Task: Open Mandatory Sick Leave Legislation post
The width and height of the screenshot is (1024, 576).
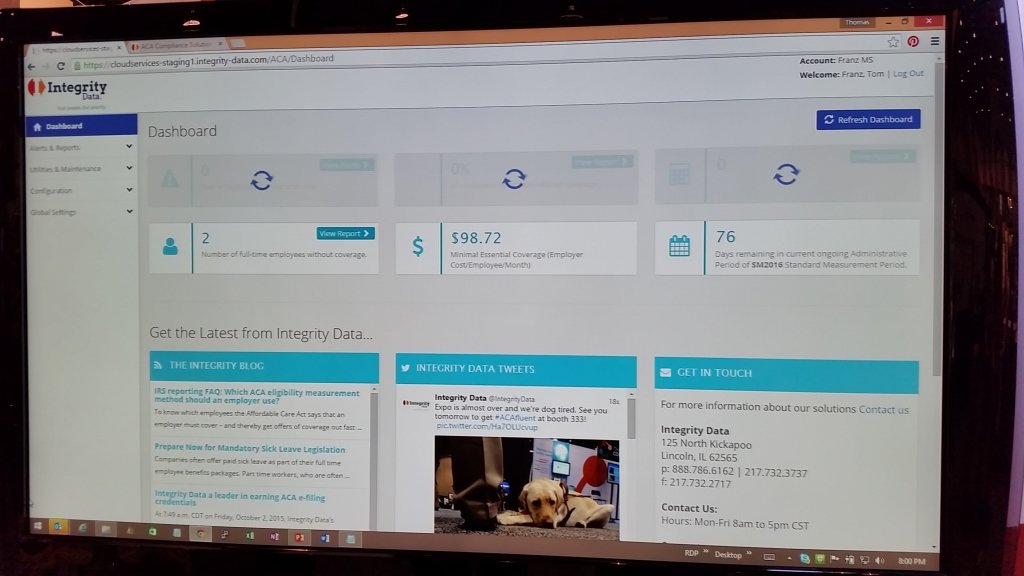Action: coord(249,449)
